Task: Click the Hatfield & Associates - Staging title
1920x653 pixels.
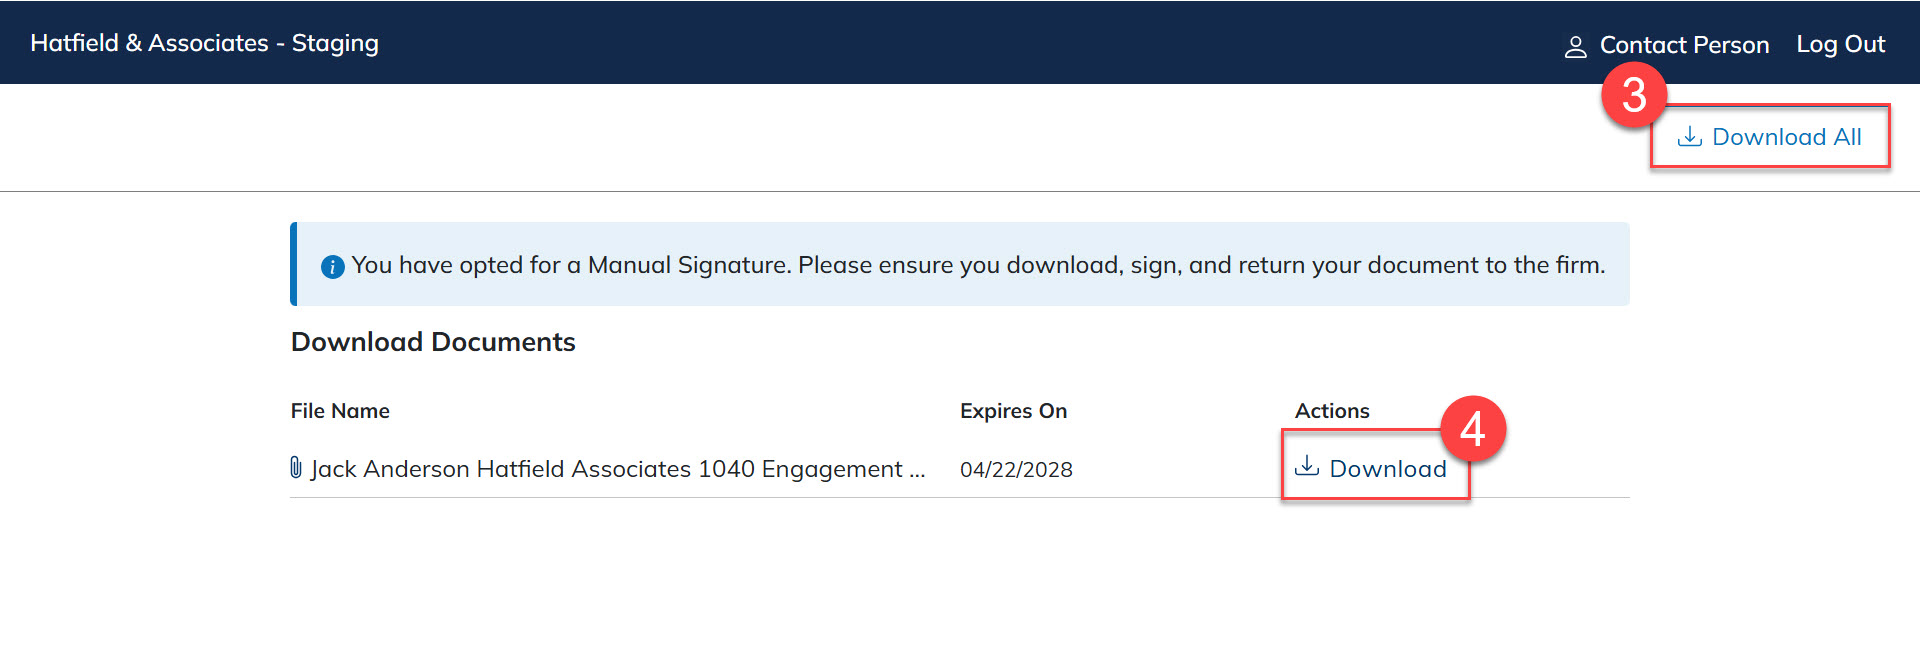Action: click(204, 43)
